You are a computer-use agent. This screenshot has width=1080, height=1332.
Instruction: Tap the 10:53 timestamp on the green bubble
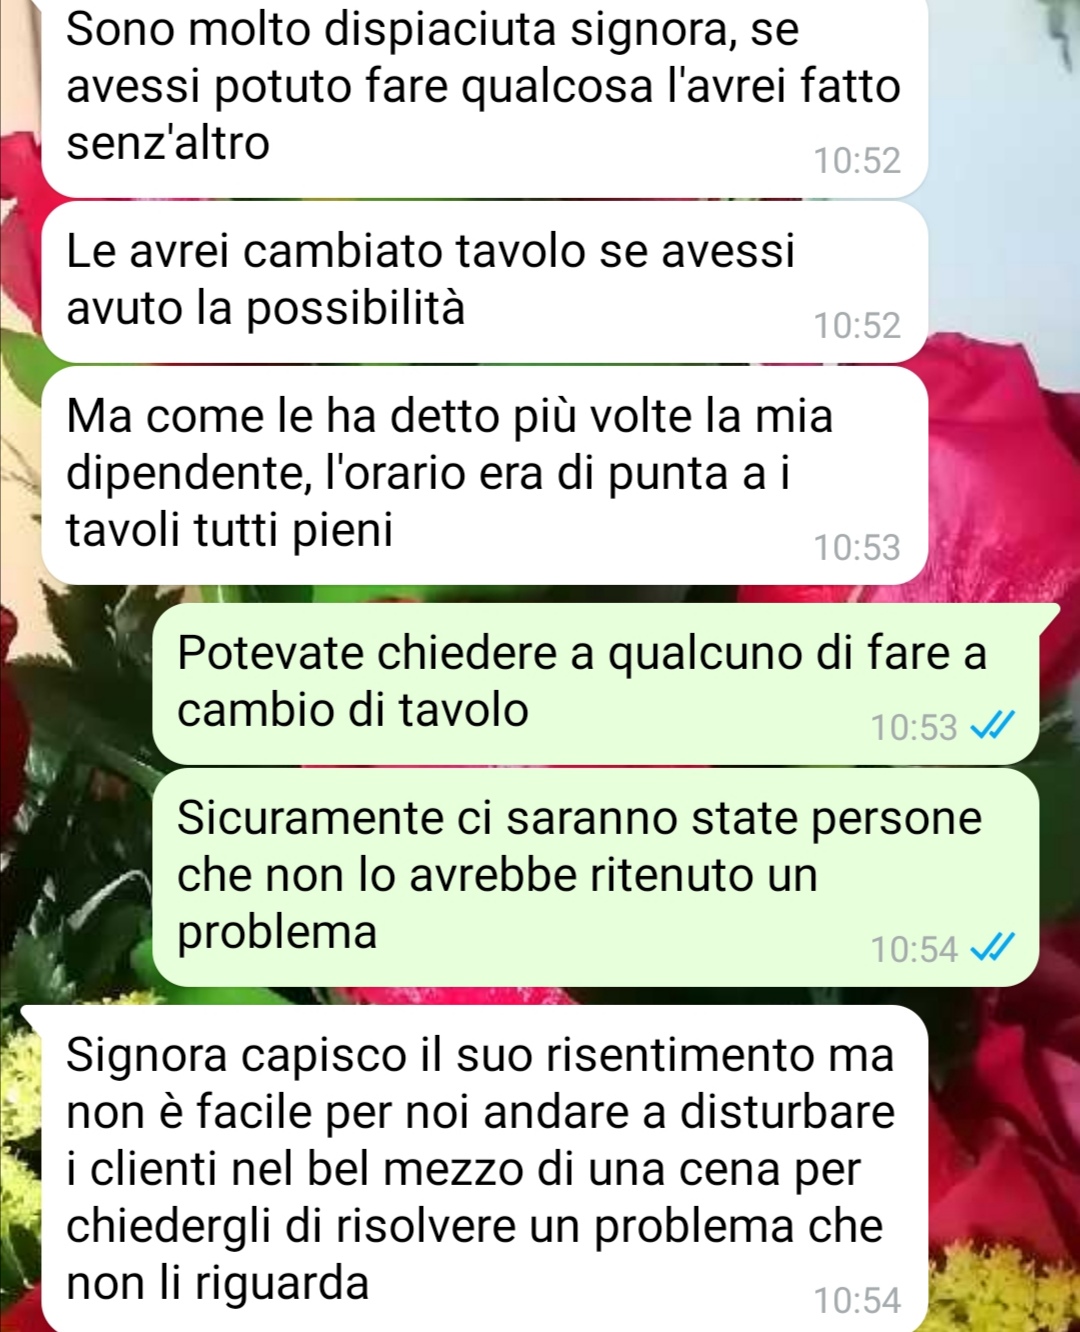pyautogui.click(x=914, y=727)
